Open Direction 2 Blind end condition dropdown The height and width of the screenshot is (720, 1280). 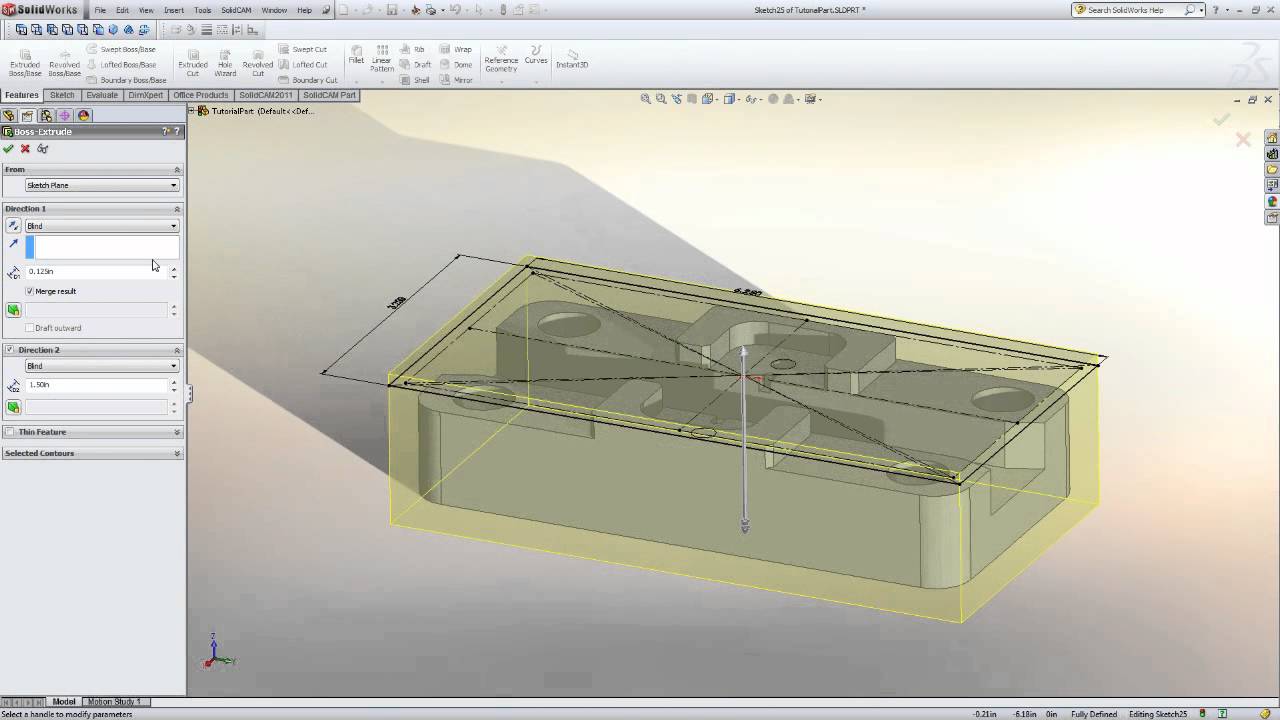point(101,366)
